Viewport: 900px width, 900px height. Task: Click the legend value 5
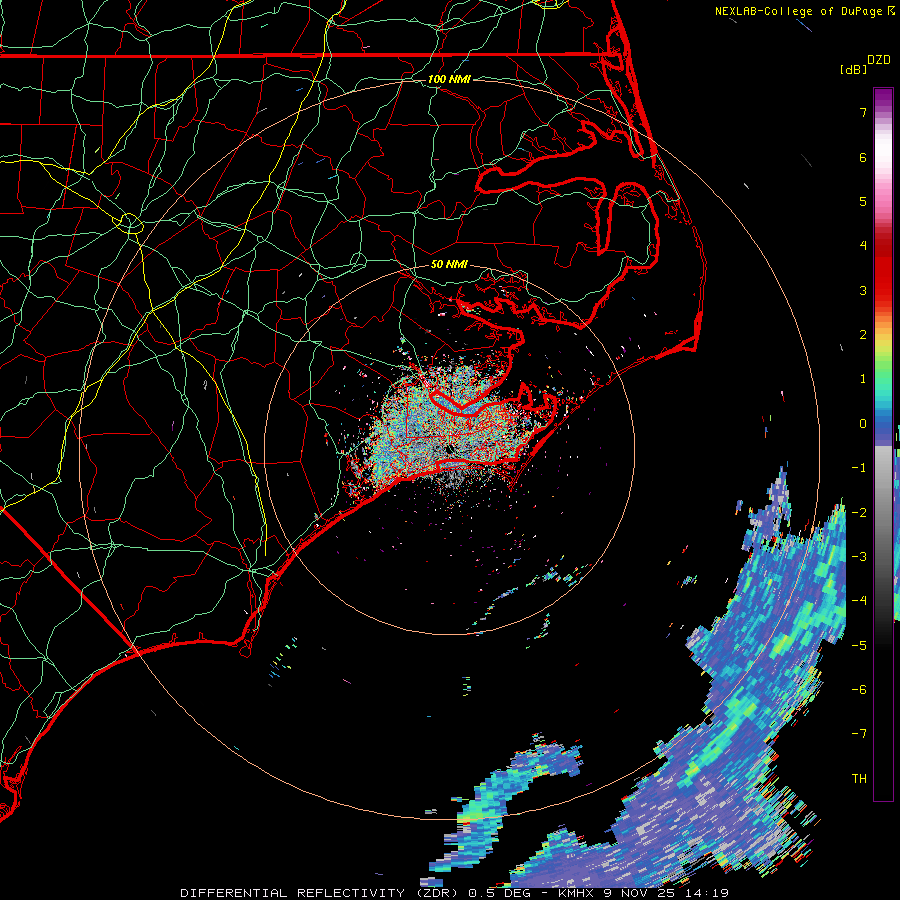point(863,201)
